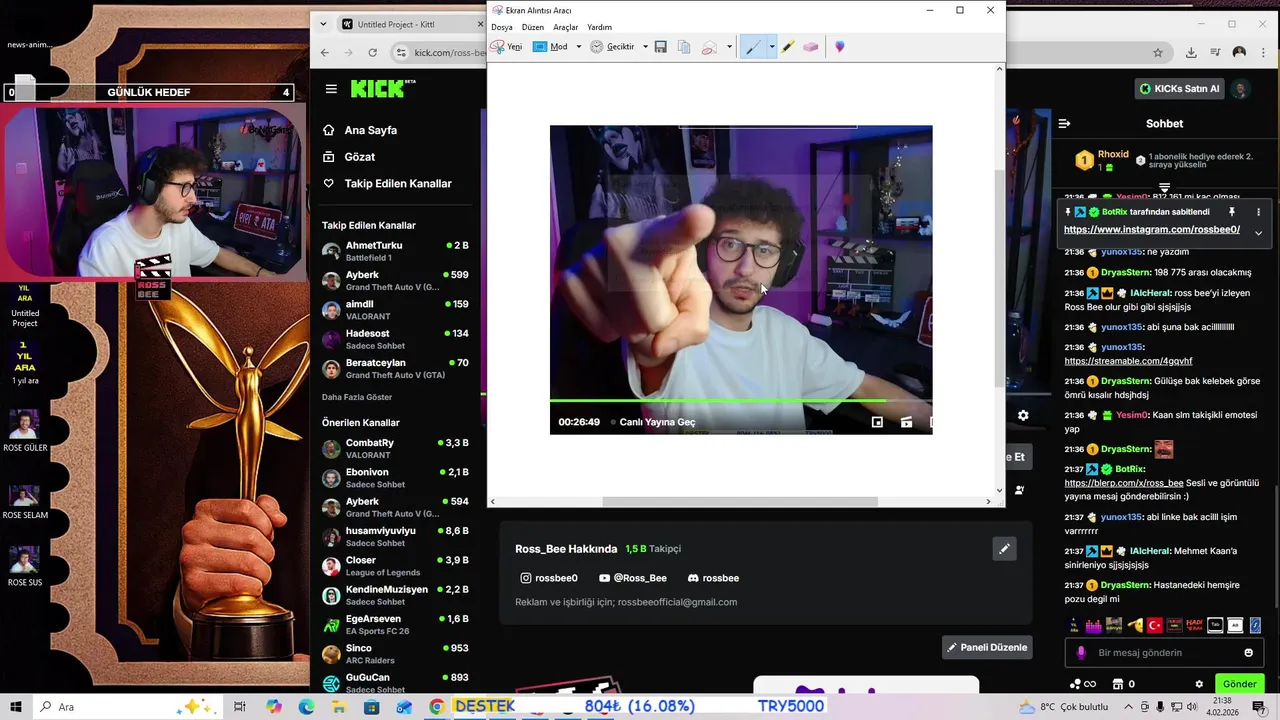Open pinned message three-dot menu
Image resolution: width=1280 pixels, height=720 pixels.
[1258, 212]
